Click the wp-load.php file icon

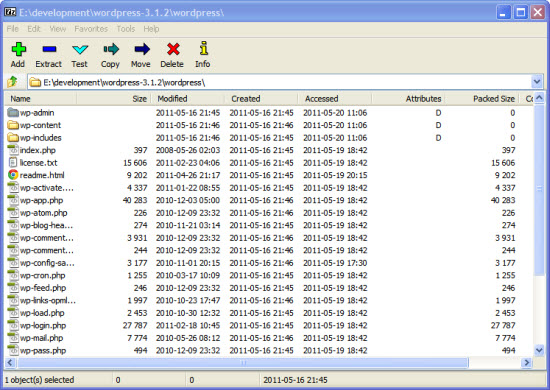(x=13, y=313)
